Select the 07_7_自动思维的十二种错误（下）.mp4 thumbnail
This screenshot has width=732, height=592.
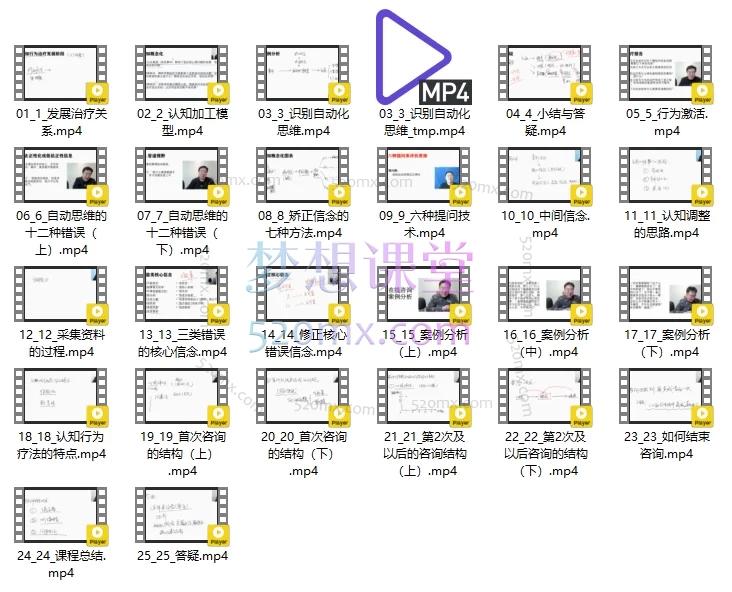pos(183,178)
